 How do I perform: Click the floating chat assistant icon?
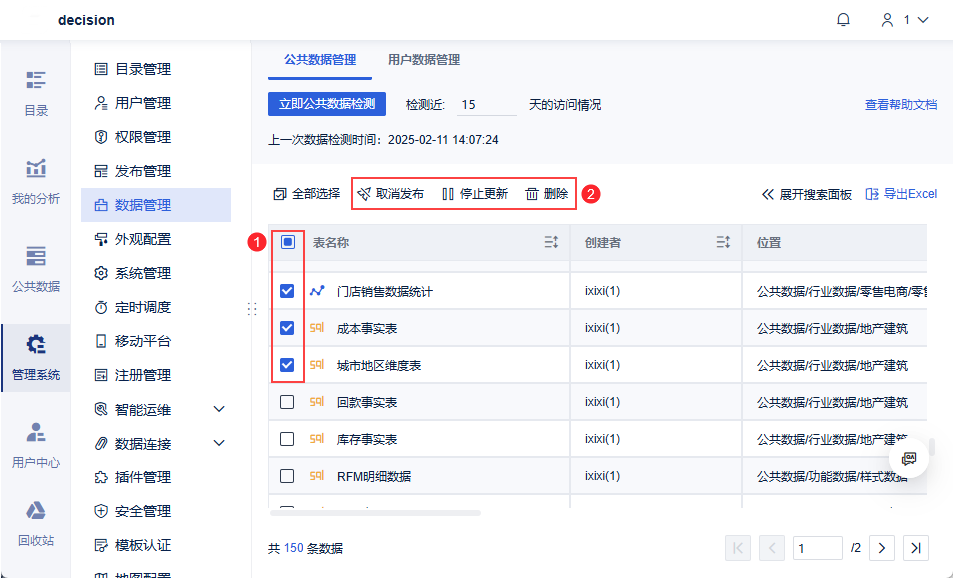pos(909,458)
